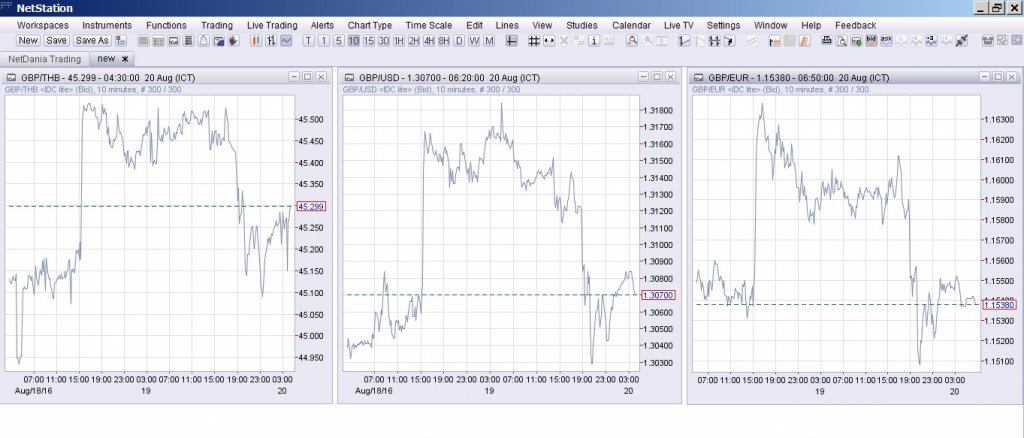Viewport: 1024px width, 438px height.
Task: Activate the hand pan tool
Action: point(234,41)
